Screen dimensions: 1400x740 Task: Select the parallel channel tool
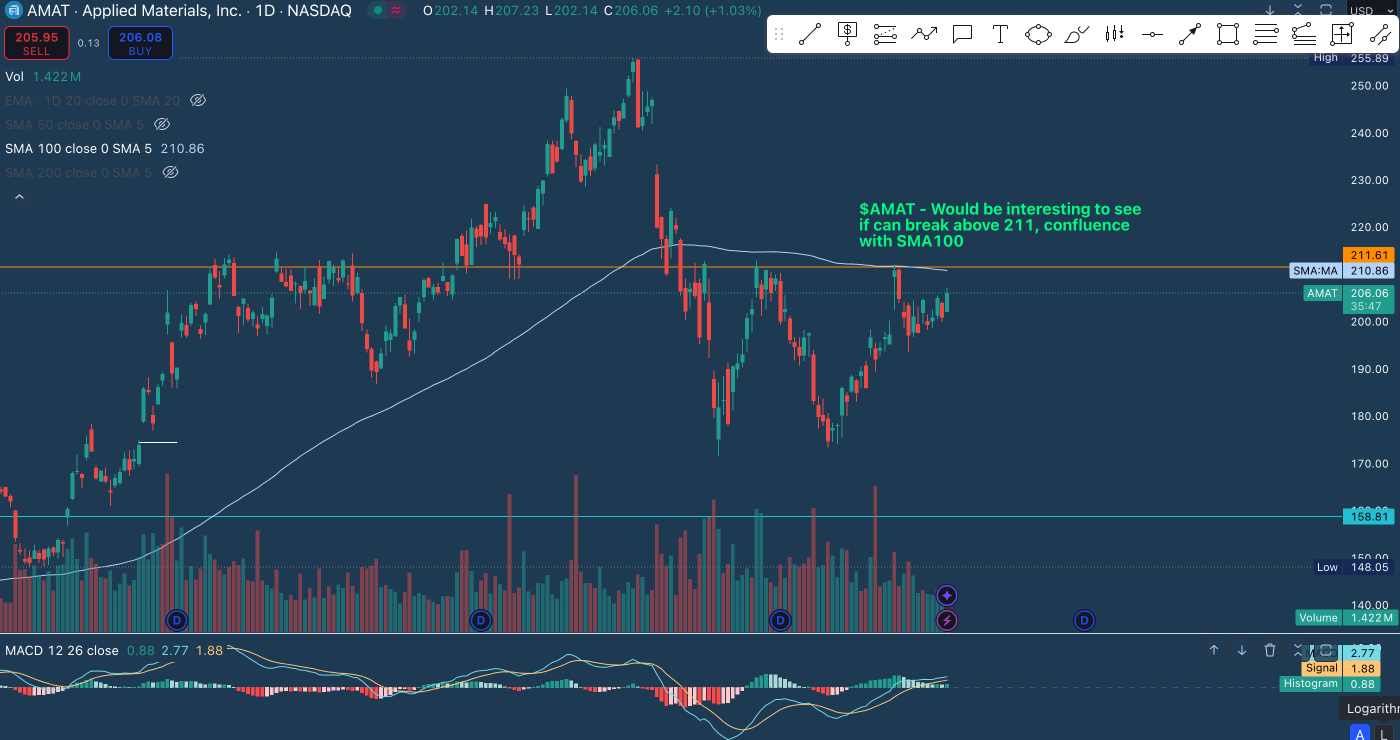point(1379,35)
